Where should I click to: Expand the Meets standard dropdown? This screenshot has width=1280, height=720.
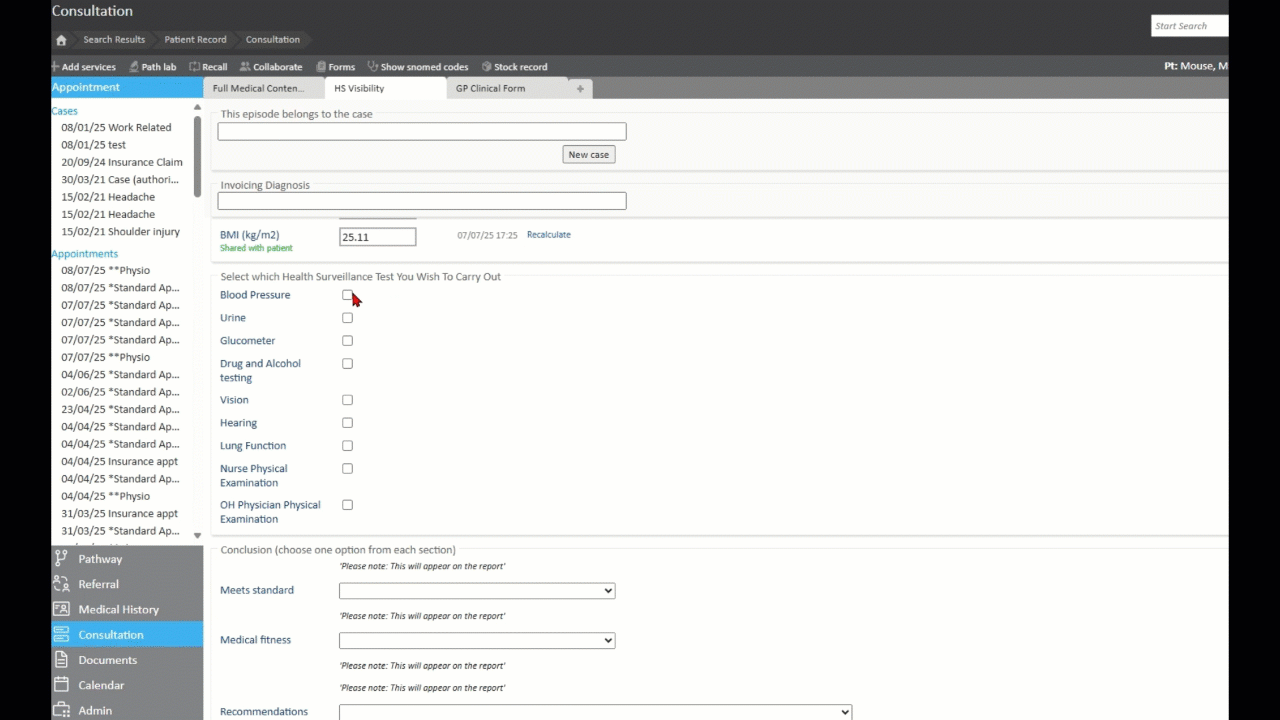(476, 591)
